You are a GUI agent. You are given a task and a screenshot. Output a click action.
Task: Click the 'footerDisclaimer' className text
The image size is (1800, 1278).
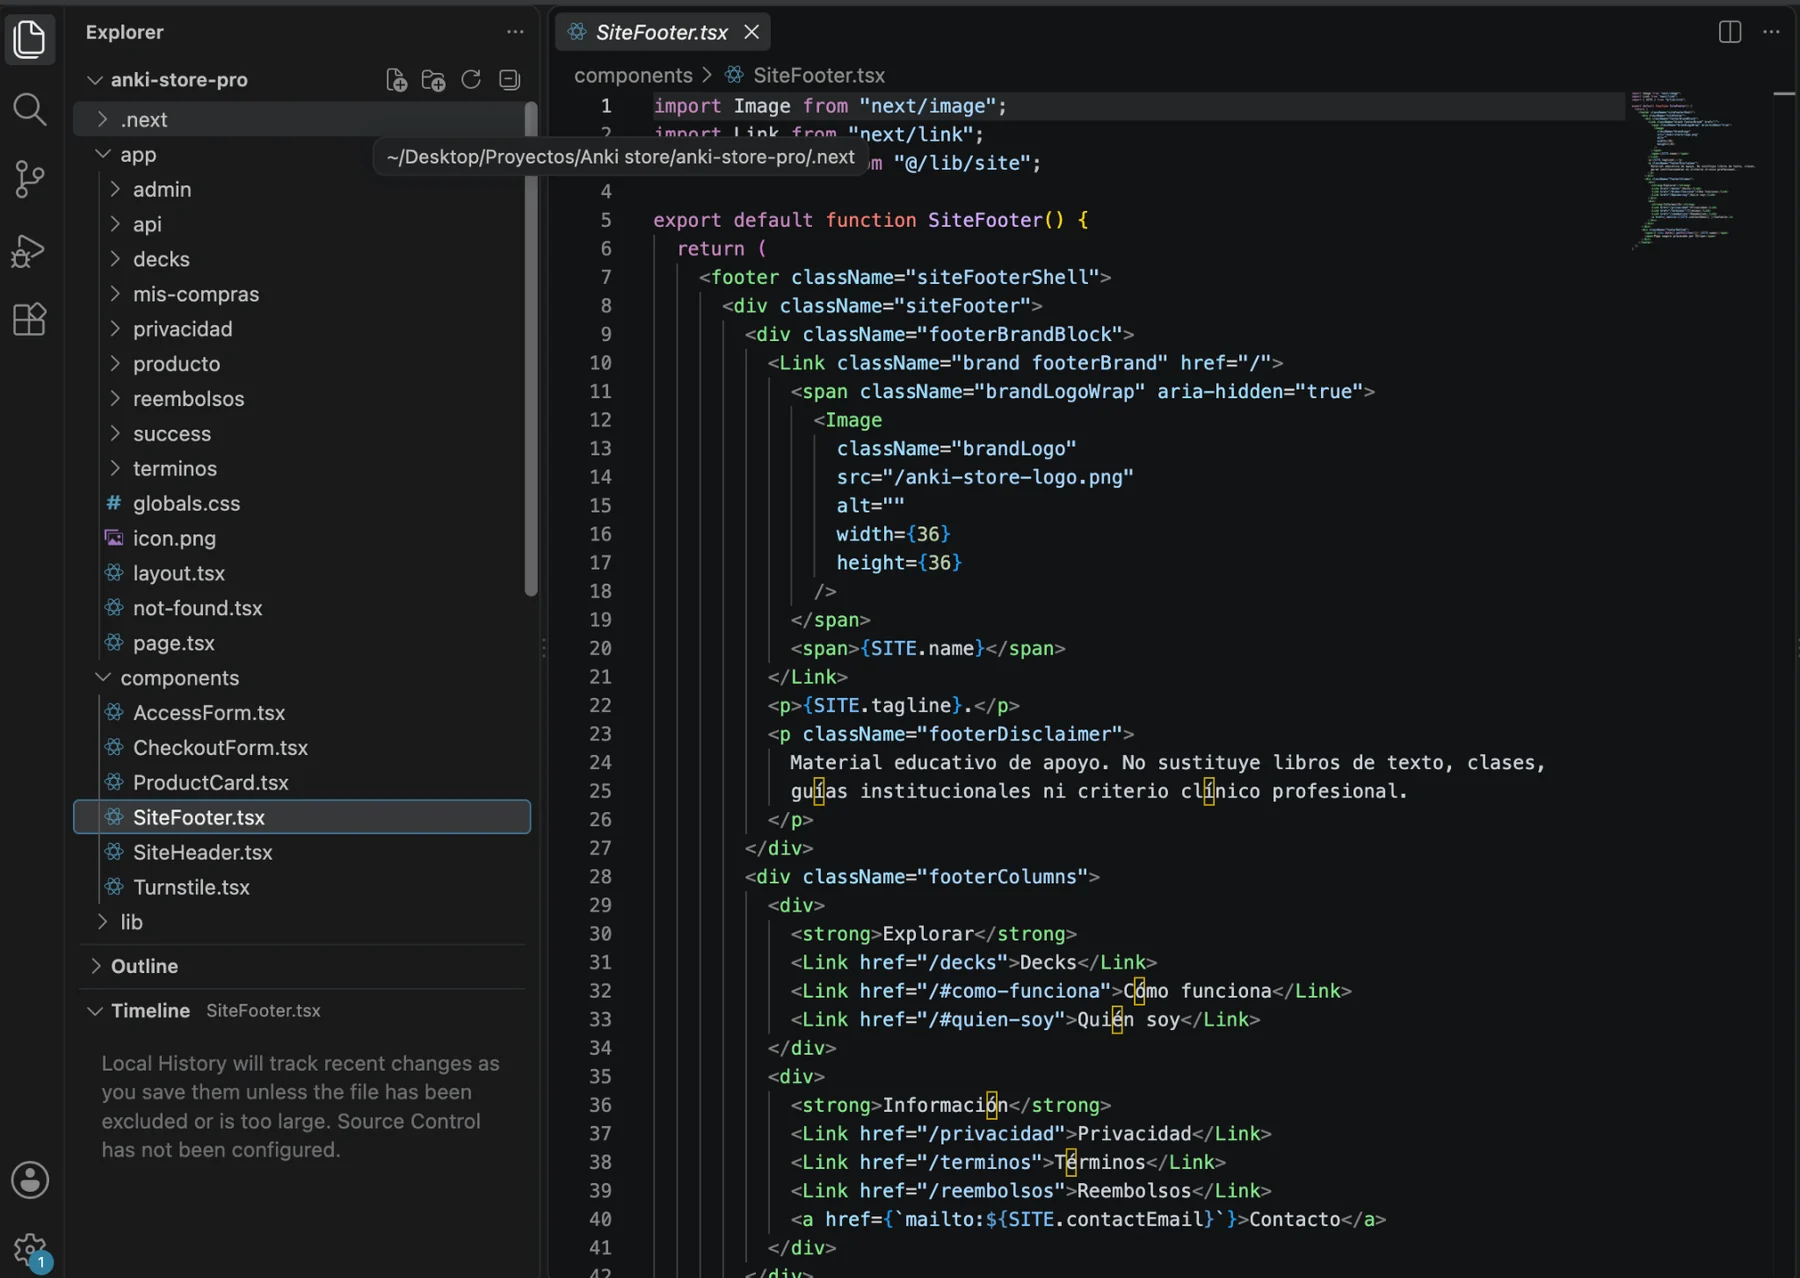coord(1019,734)
